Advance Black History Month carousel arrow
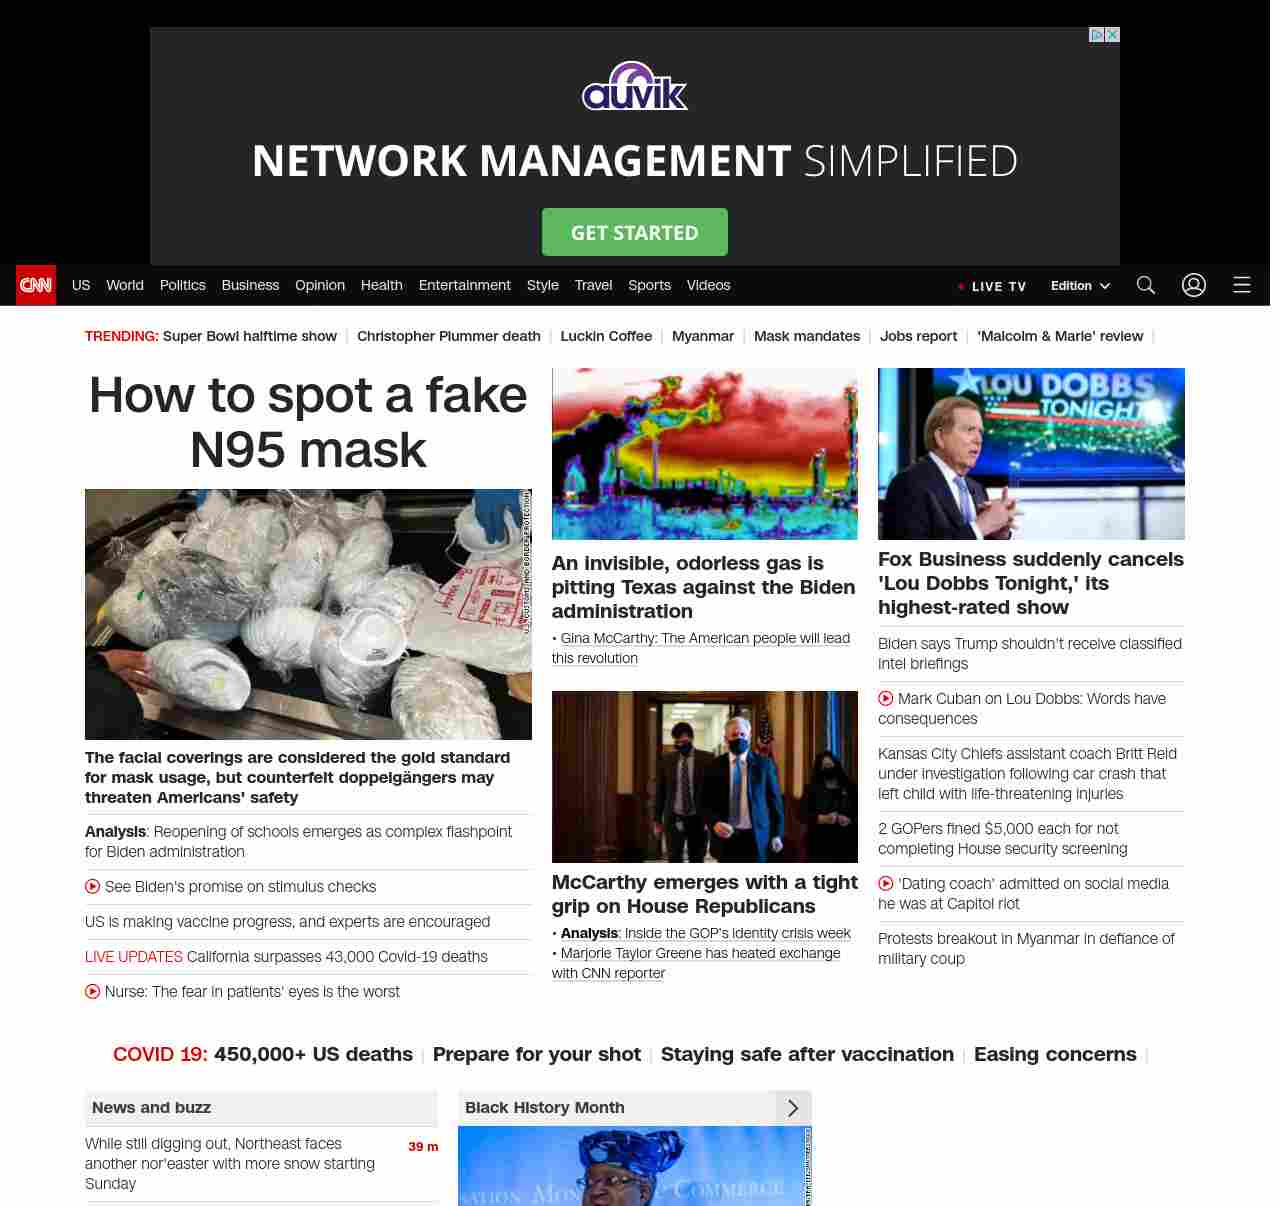The height and width of the screenshot is (1206, 1280). click(x=793, y=1108)
